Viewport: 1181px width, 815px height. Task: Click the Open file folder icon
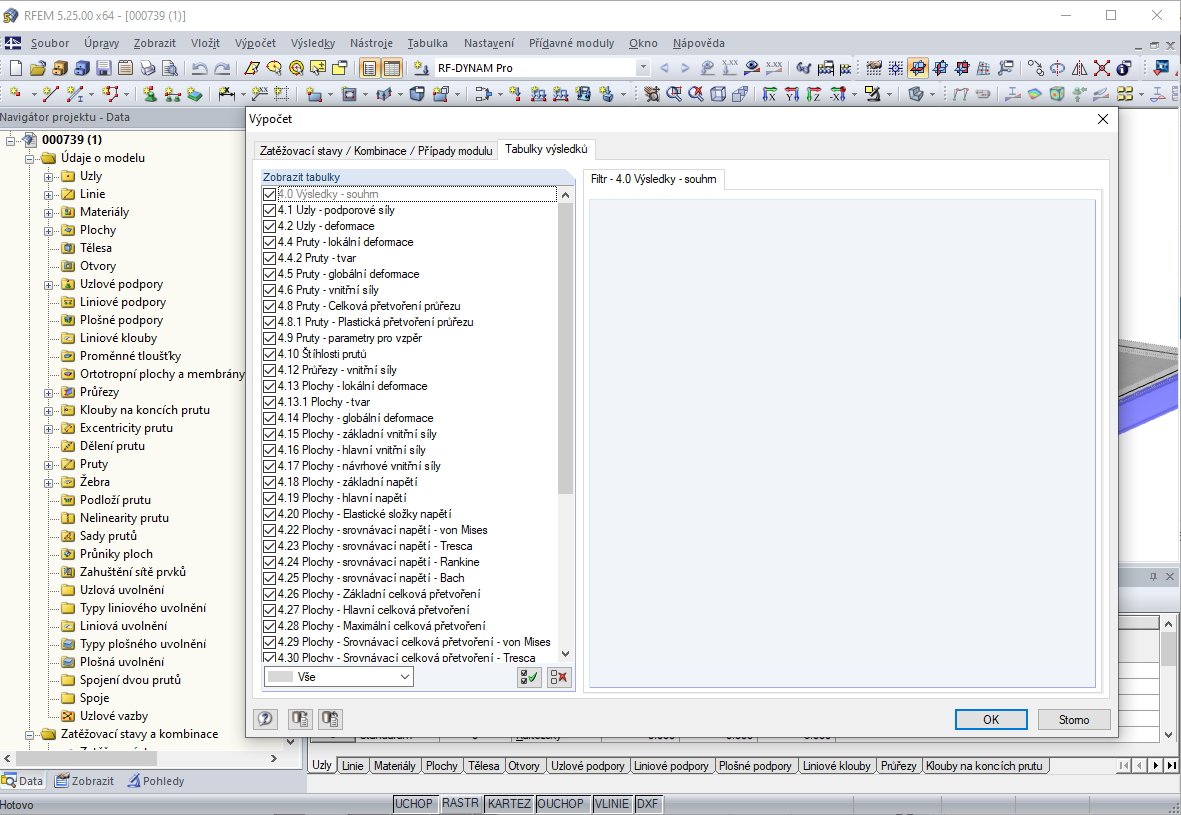coord(38,68)
